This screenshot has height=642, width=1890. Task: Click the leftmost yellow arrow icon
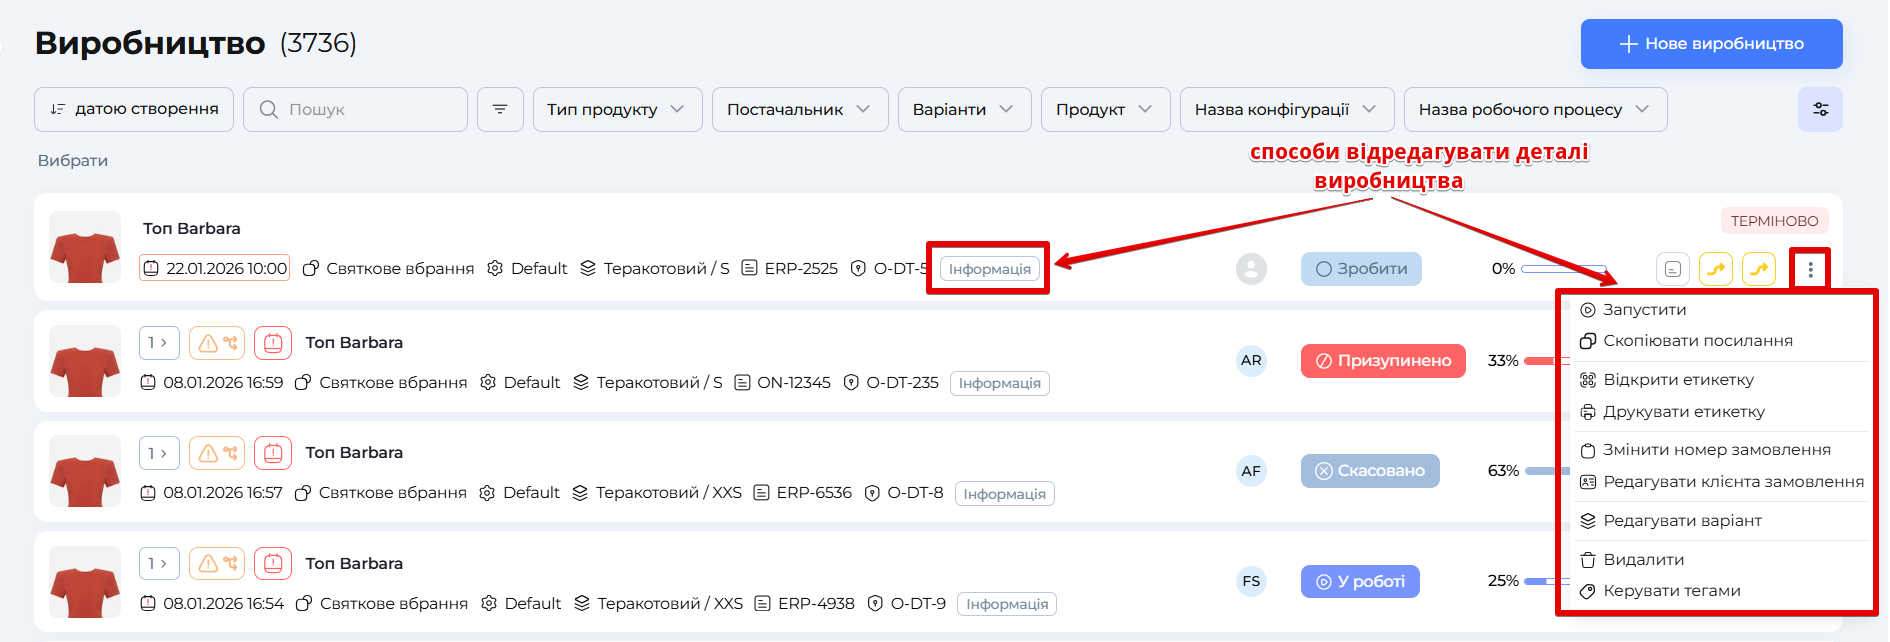coord(1716,269)
